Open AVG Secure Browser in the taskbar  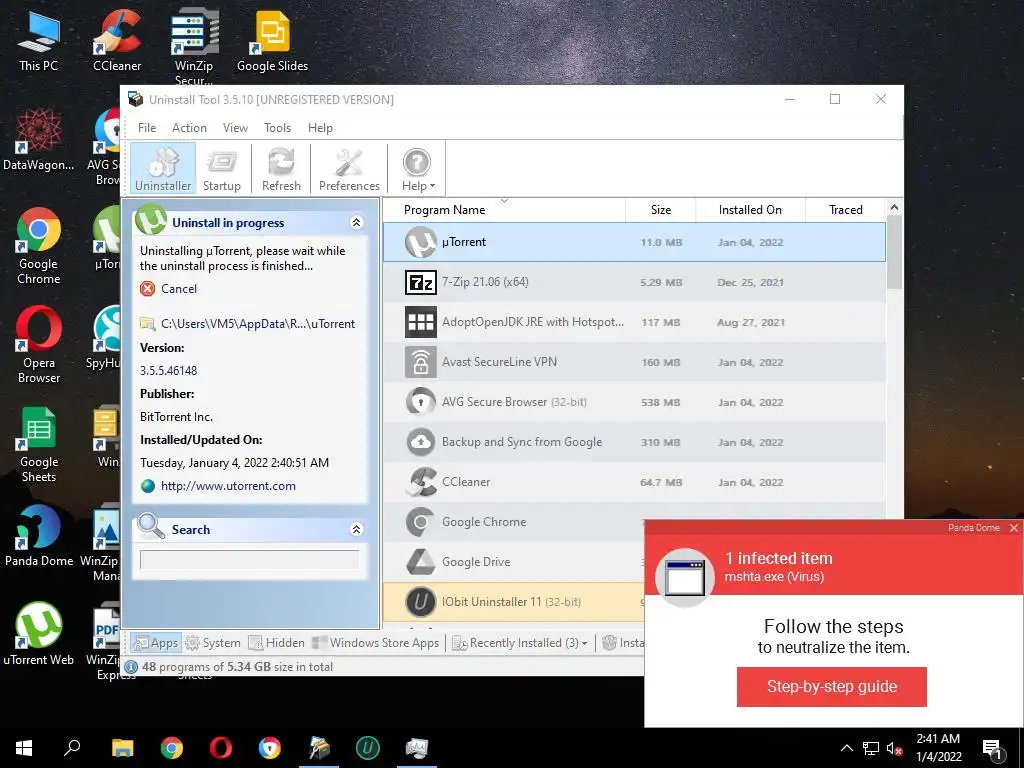click(270, 748)
